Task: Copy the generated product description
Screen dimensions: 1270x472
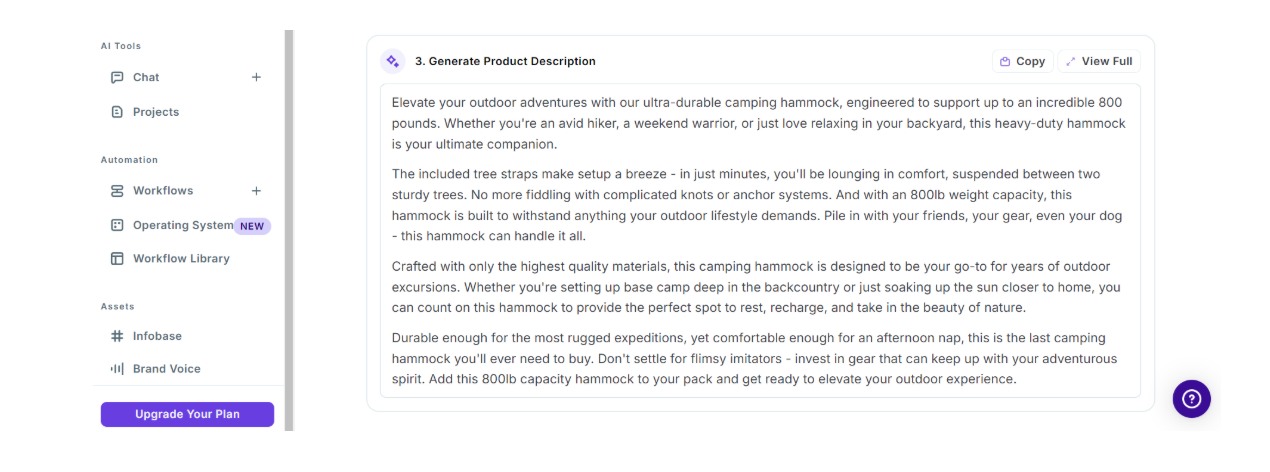Action: pyautogui.click(x=1022, y=61)
